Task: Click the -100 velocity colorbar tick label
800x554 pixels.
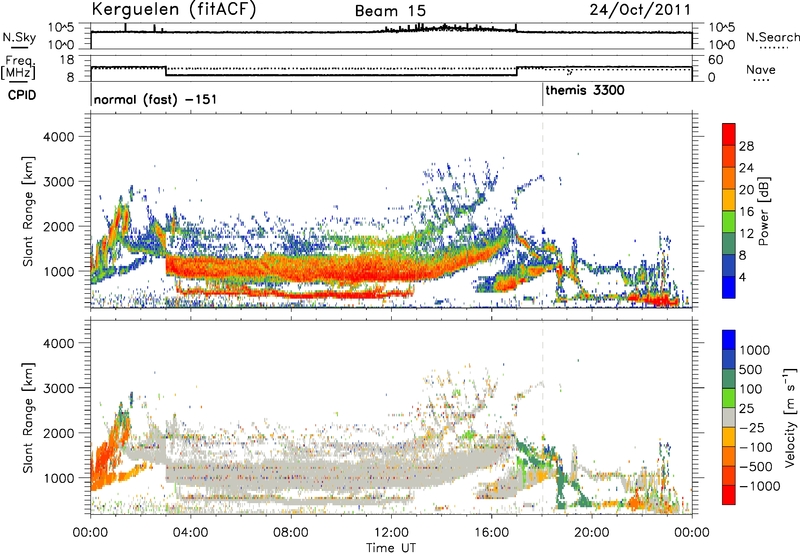Action: pos(756,447)
